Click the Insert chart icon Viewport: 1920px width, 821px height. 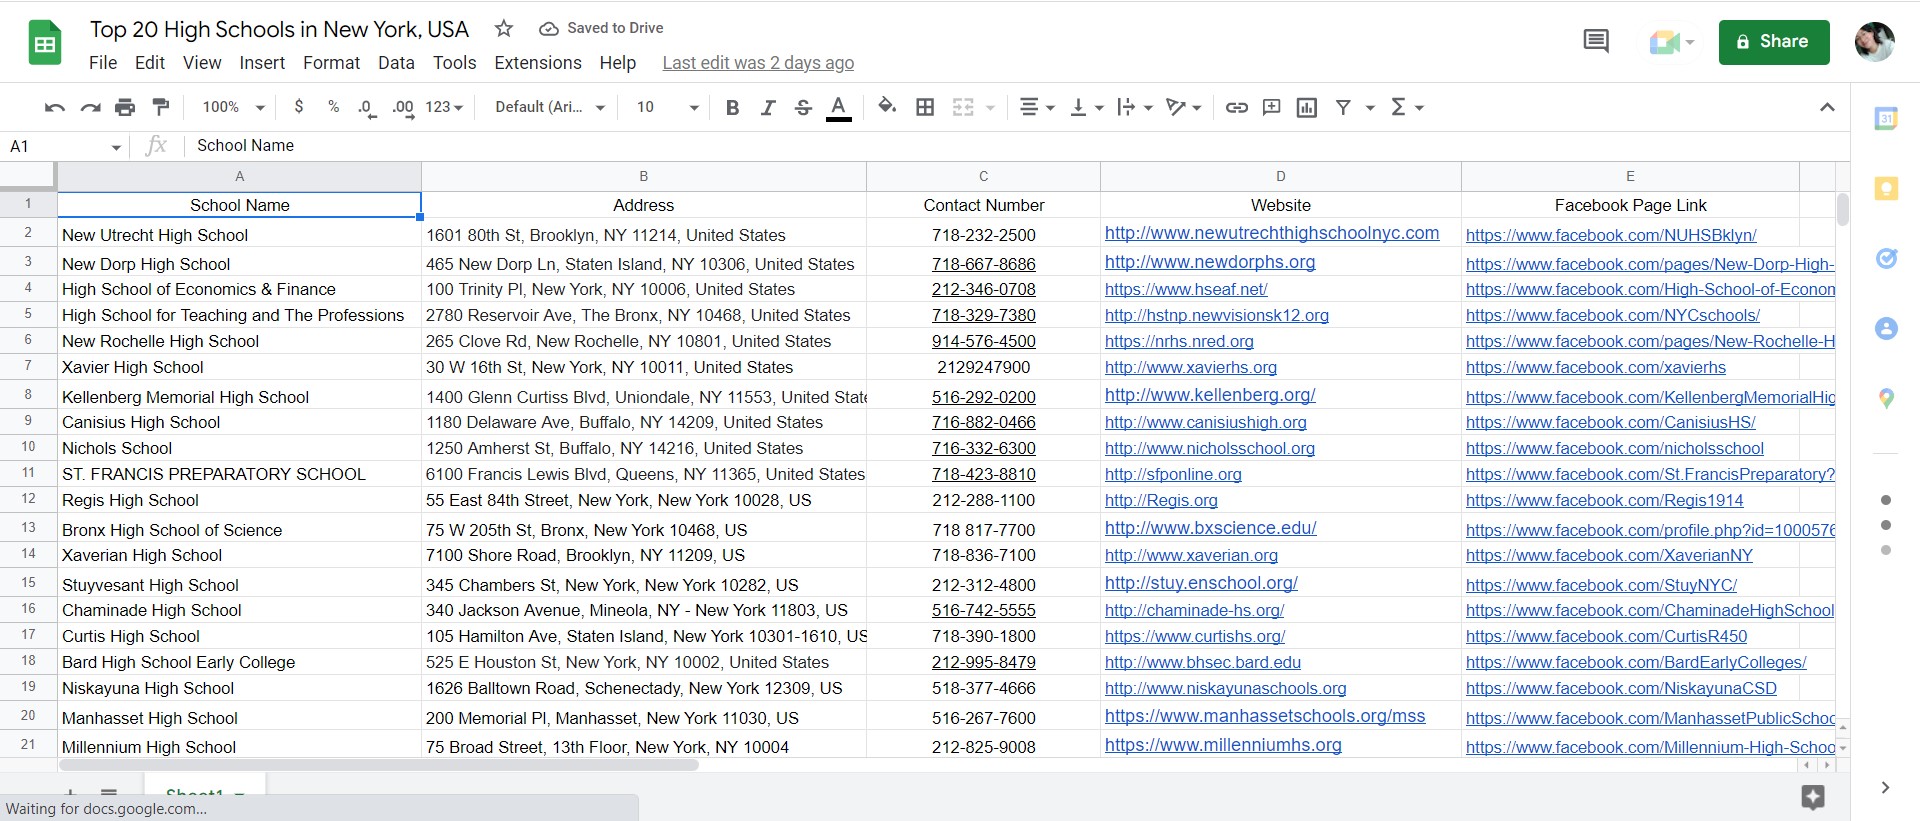click(x=1307, y=107)
